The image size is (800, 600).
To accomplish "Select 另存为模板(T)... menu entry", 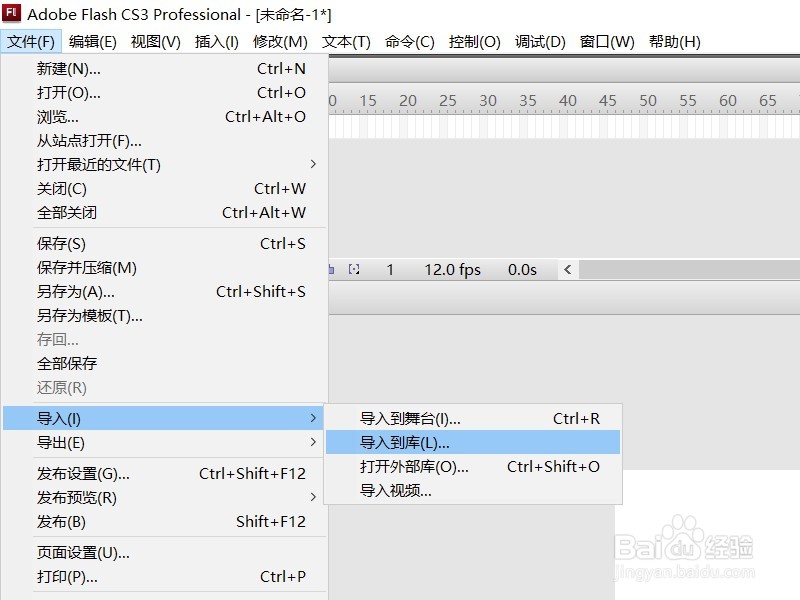I will pos(164,315).
